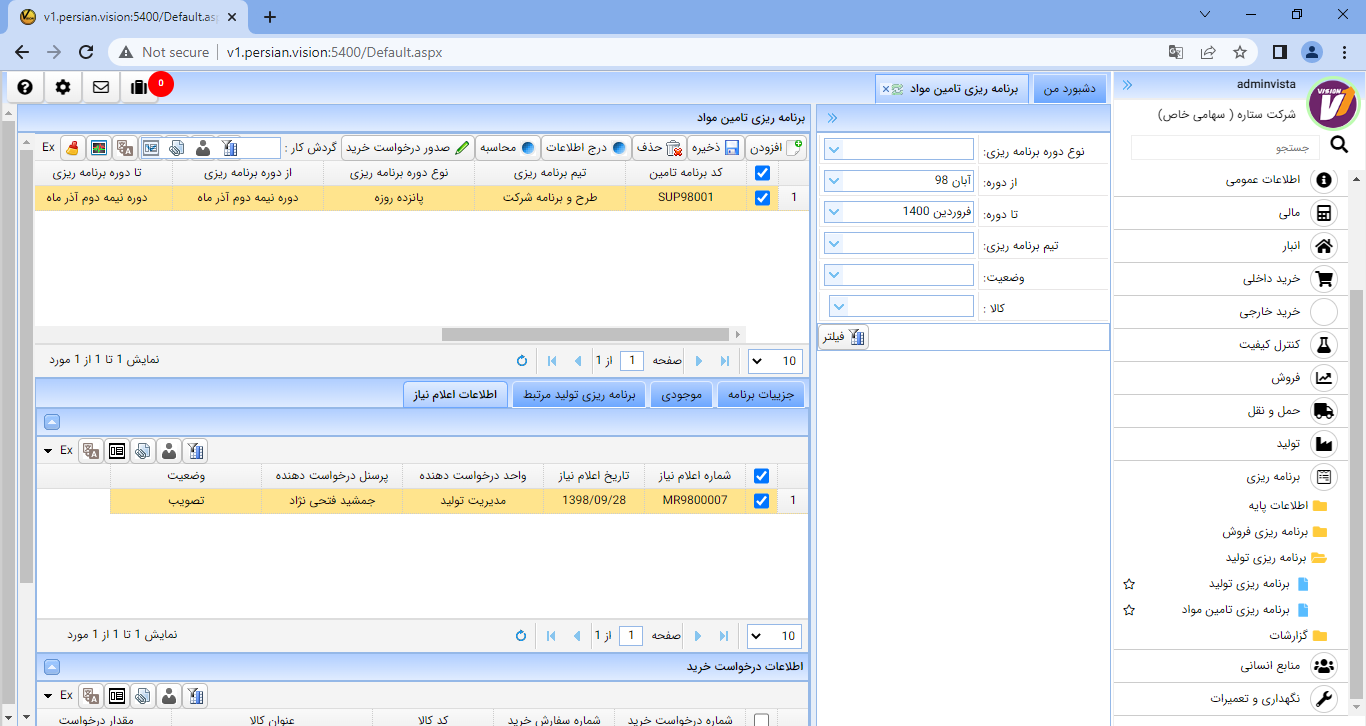Toggle the select-all checkbox in the supply planning grid
The image size is (1366, 726).
[x=763, y=173]
